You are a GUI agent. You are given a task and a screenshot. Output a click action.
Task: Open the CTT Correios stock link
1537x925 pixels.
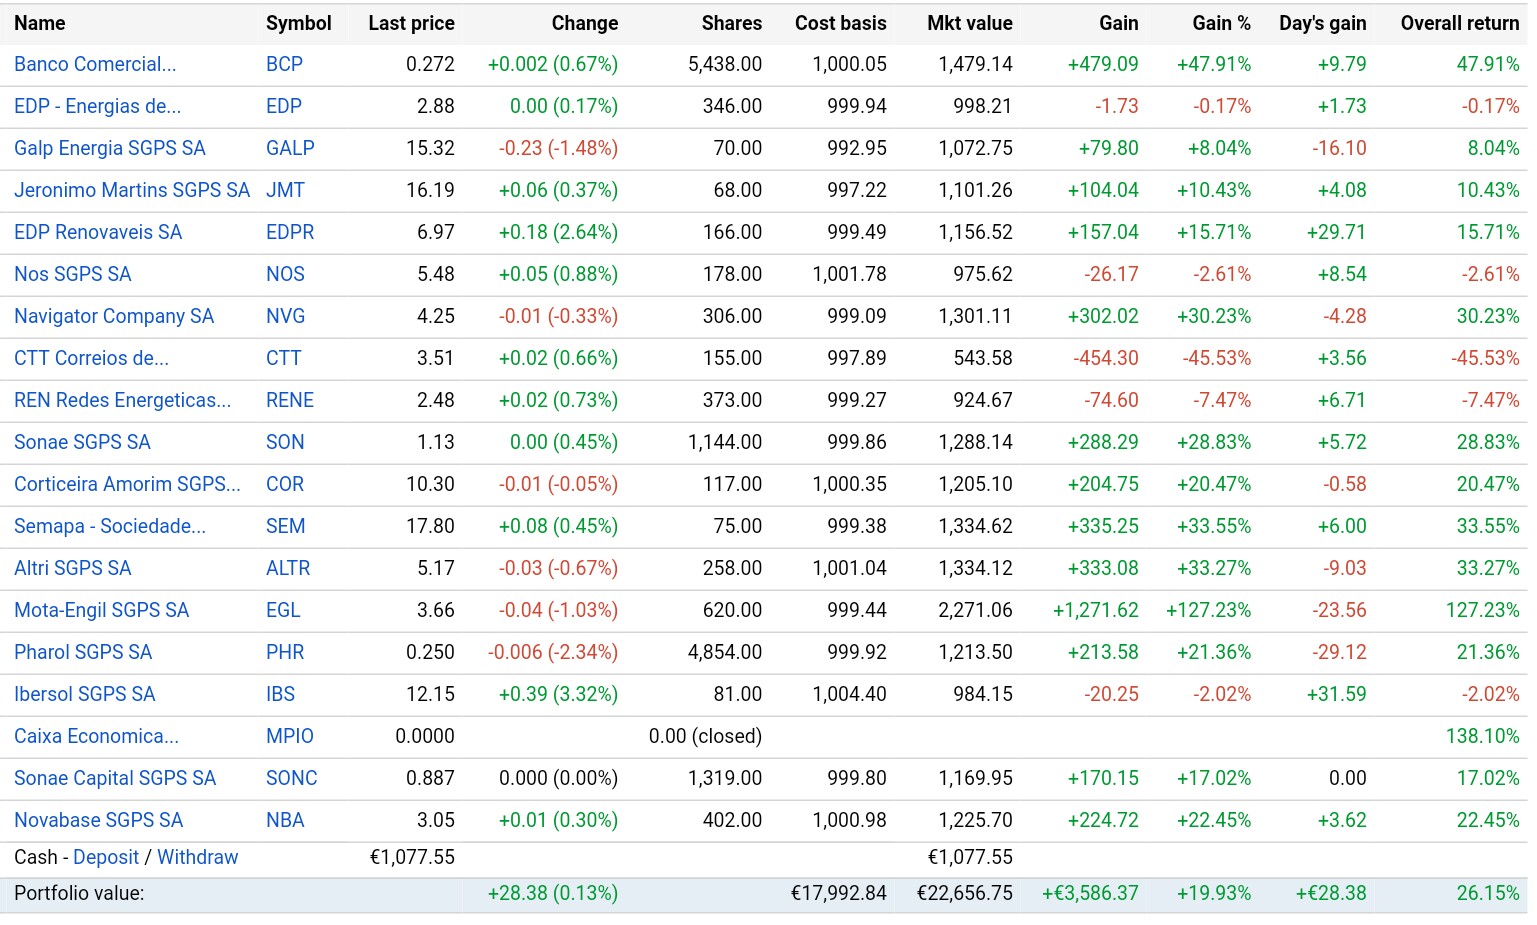[x=91, y=358]
